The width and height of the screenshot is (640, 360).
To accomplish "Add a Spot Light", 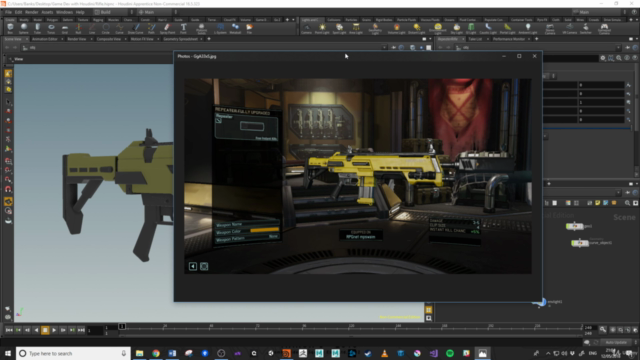I will [339, 29].
